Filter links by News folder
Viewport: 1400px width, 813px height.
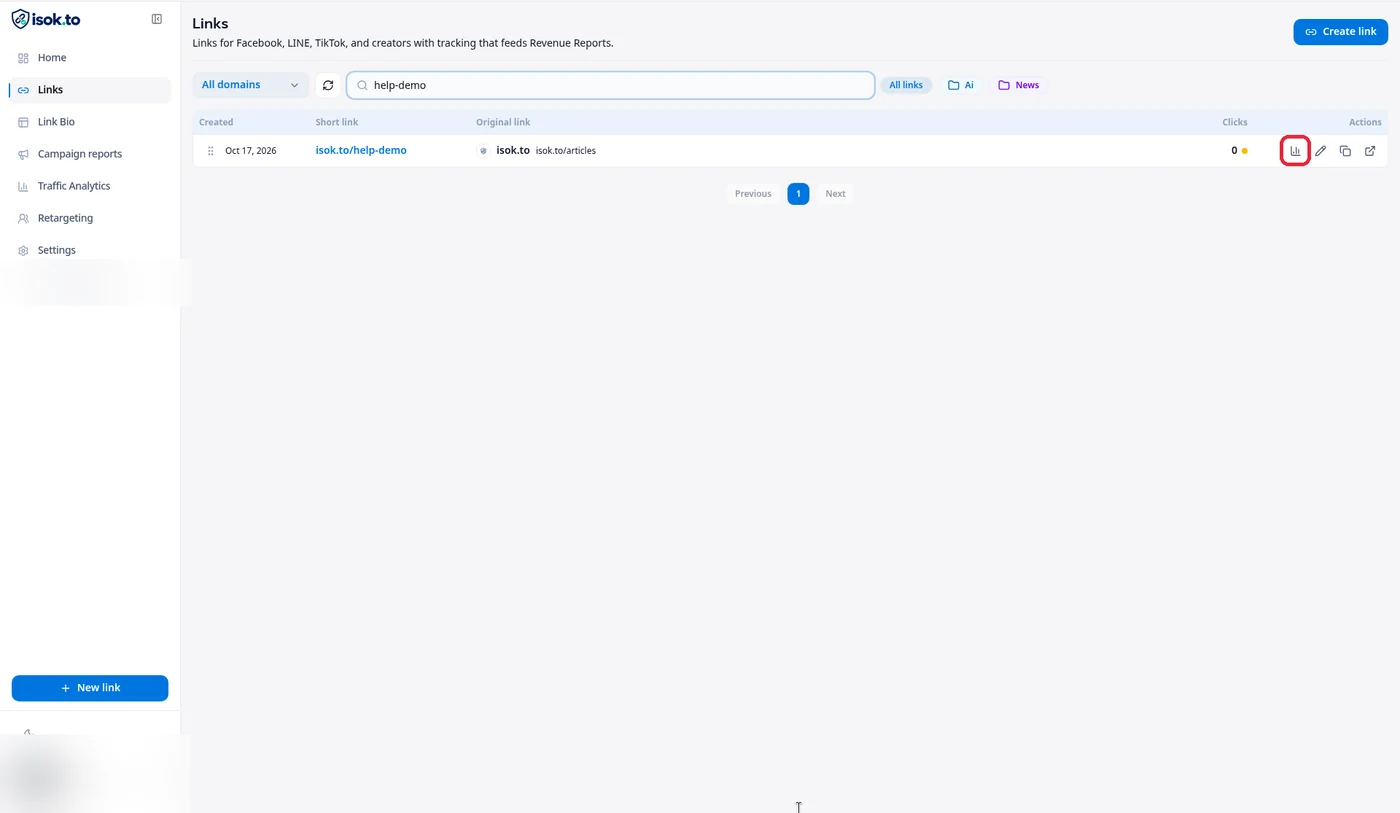pyautogui.click(x=1019, y=85)
